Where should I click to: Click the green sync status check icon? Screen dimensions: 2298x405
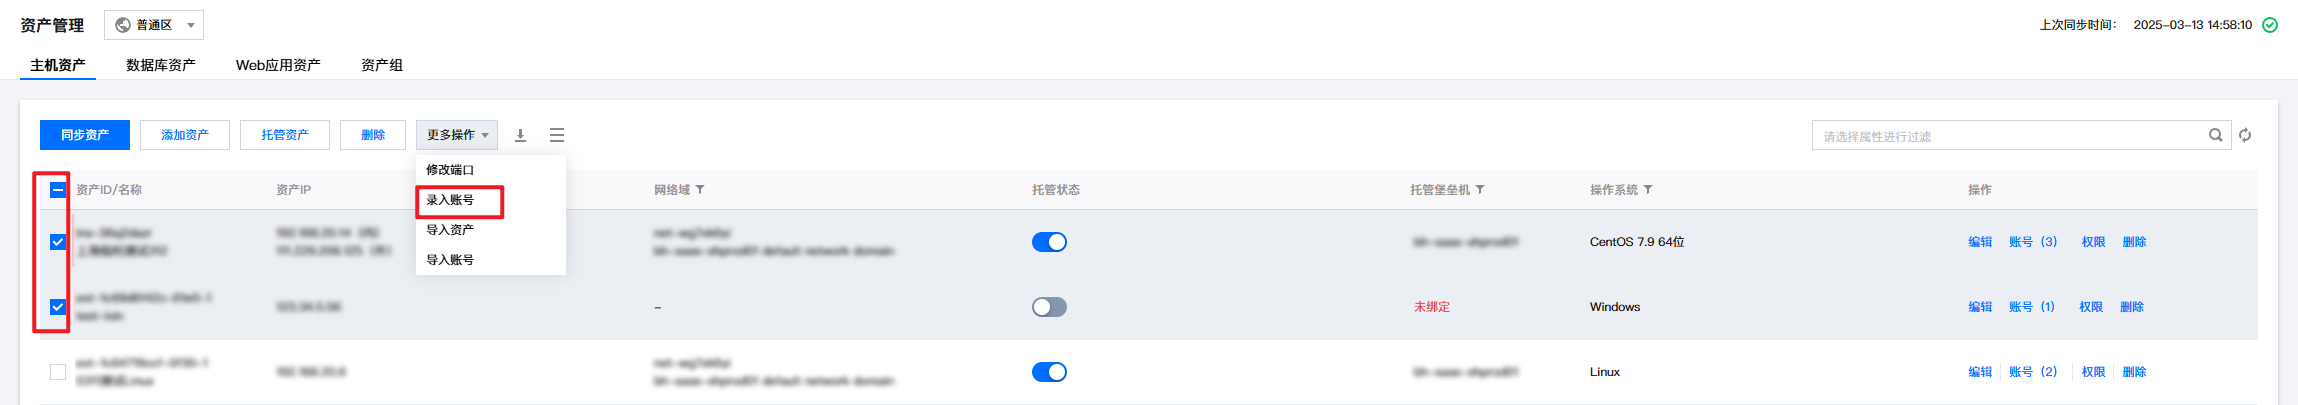[2270, 25]
